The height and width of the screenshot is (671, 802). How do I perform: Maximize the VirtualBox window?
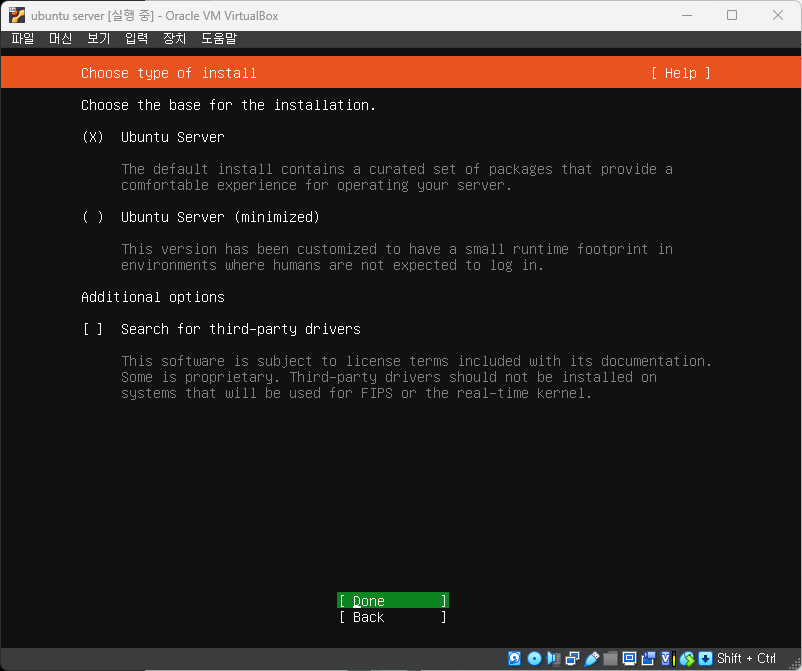pos(732,15)
